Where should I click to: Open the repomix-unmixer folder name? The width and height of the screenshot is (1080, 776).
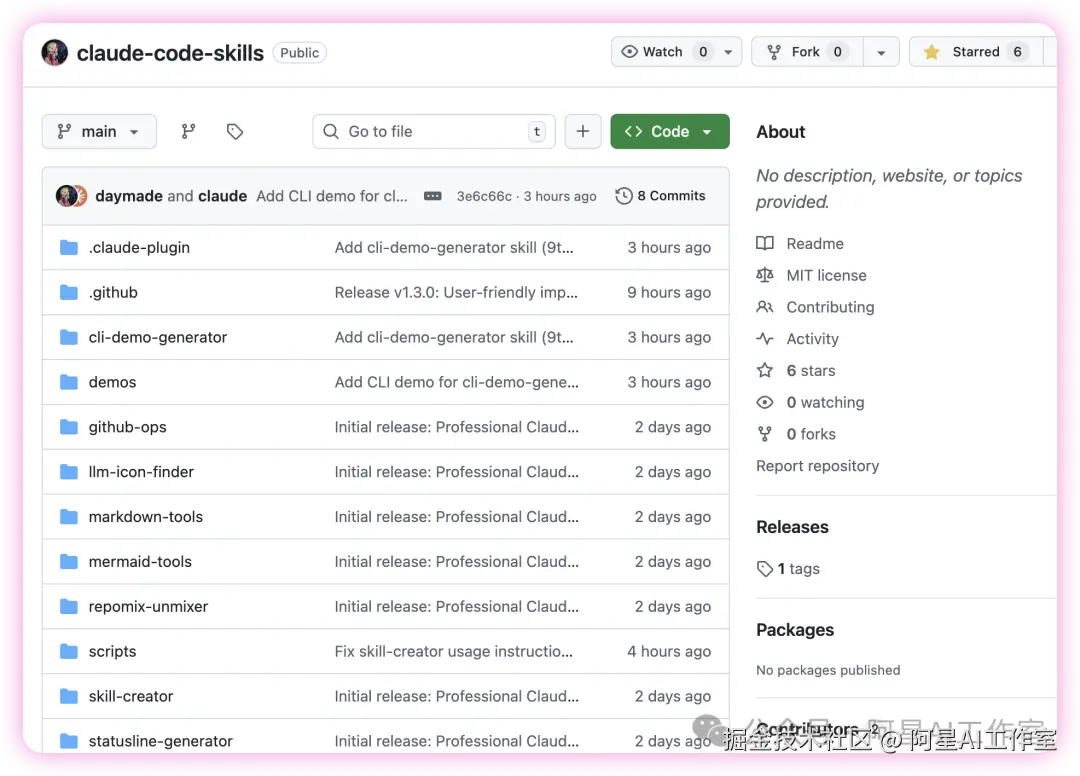point(148,607)
